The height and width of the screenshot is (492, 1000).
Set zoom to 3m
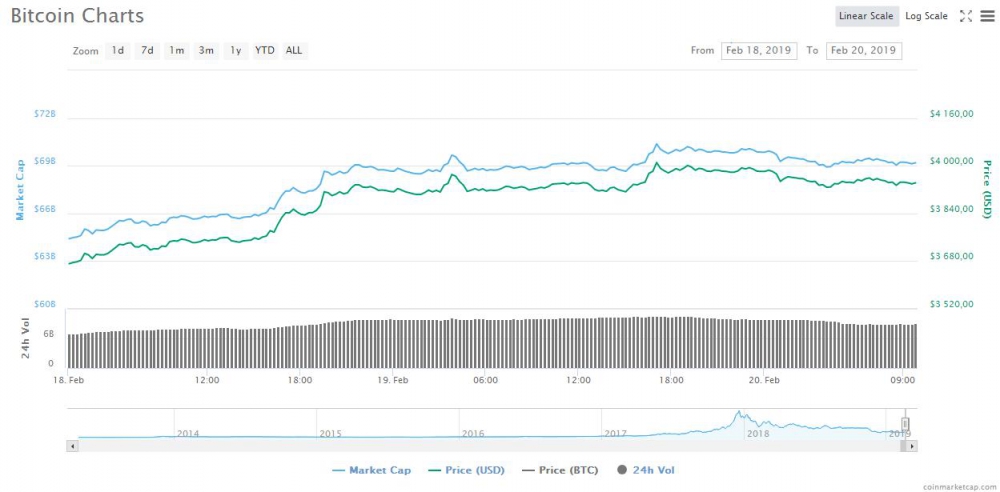205,50
